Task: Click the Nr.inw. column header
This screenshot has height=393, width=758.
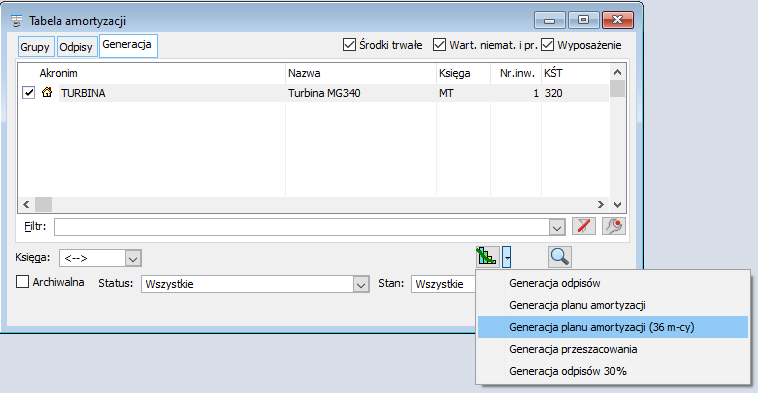Action: tap(516, 73)
